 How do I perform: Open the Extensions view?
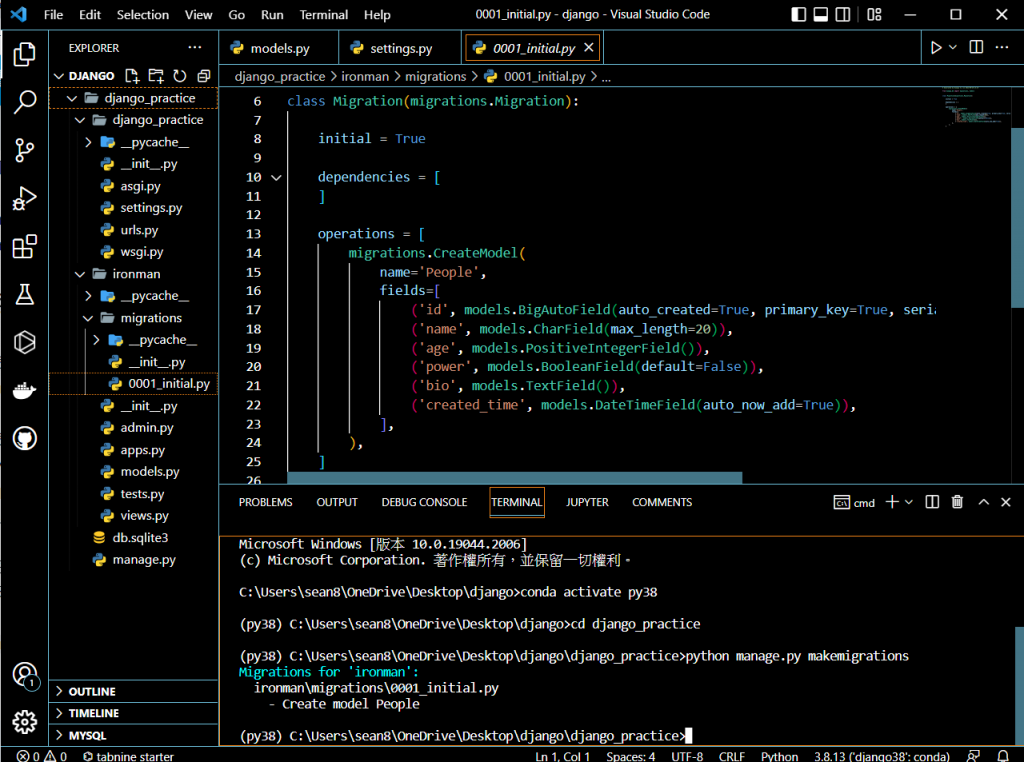25,247
